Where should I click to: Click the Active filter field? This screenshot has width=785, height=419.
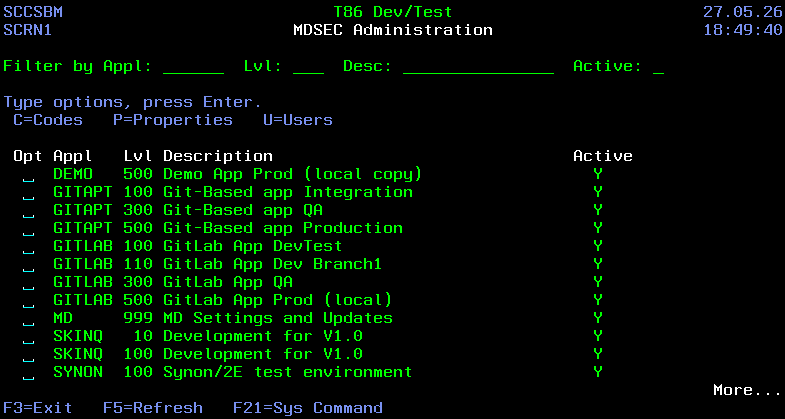click(658, 67)
